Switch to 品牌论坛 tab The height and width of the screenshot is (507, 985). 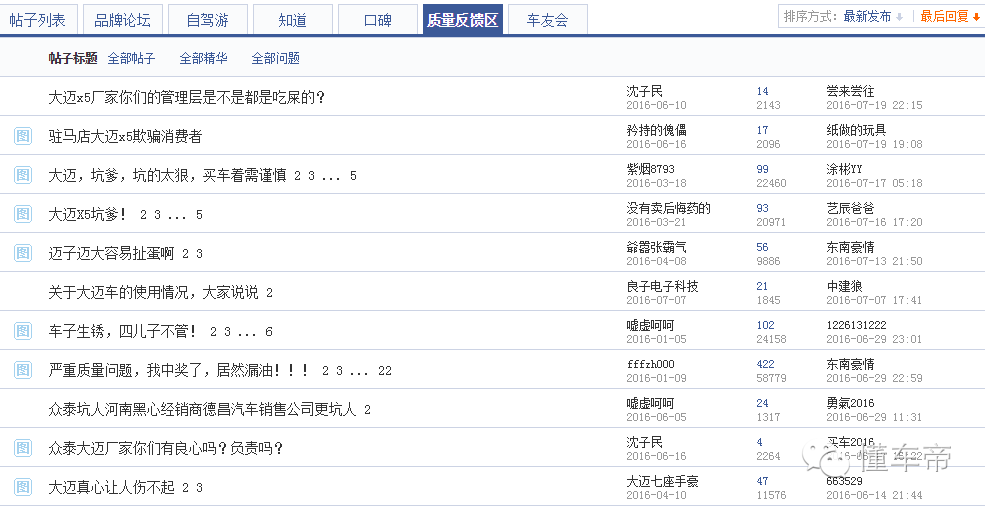[x=122, y=20]
